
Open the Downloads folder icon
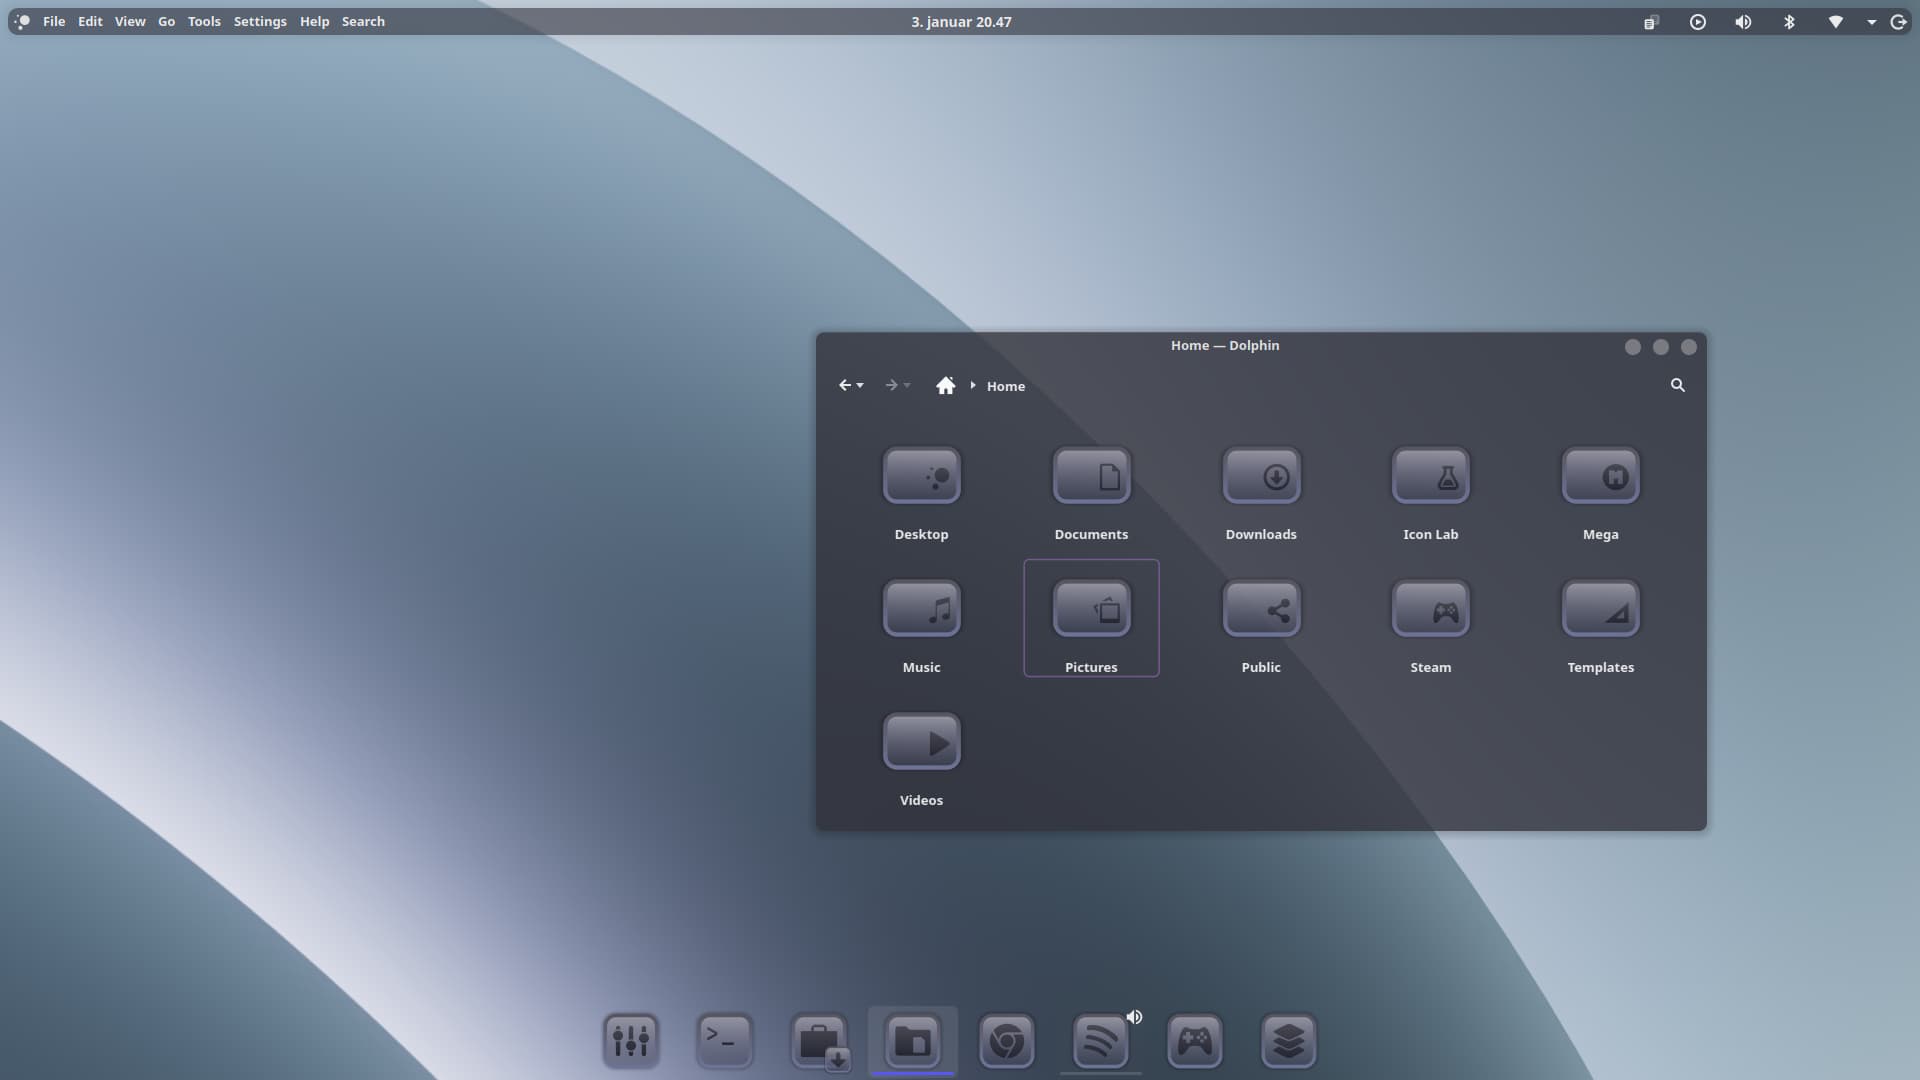[x=1261, y=477]
